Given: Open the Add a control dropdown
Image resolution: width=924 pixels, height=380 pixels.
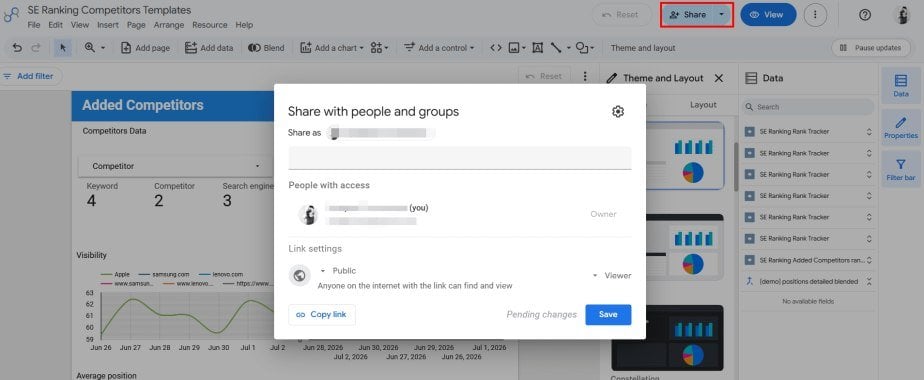Looking at the screenshot, I should pyautogui.click(x=439, y=48).
